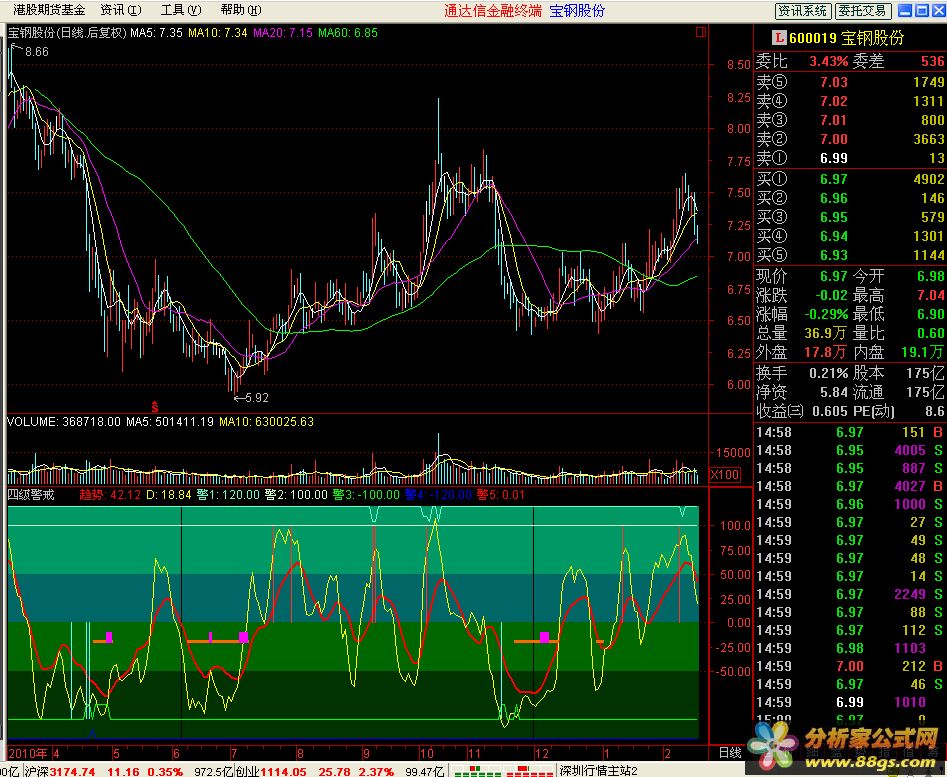947x777 pixels.
Task: Click the 内盘 19.1万 value
Action: pyautogui.click(x=923, y=352)
